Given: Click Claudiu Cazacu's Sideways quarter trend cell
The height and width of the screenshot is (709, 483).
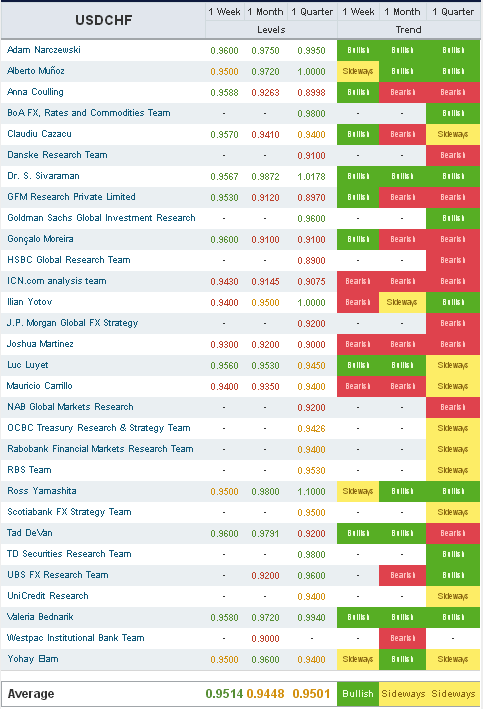Looking at the screenshot, I should click(x=453, y=134).
